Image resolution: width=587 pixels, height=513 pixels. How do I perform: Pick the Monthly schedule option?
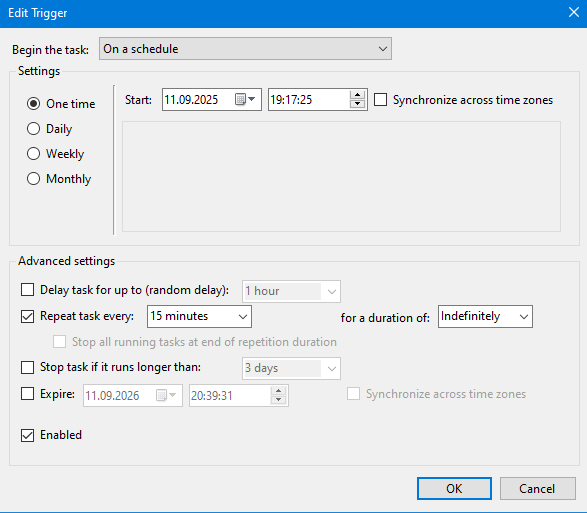point(33,179)
